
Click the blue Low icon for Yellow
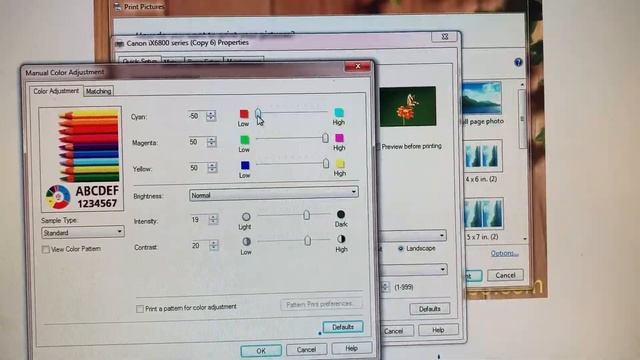[245, 165]
